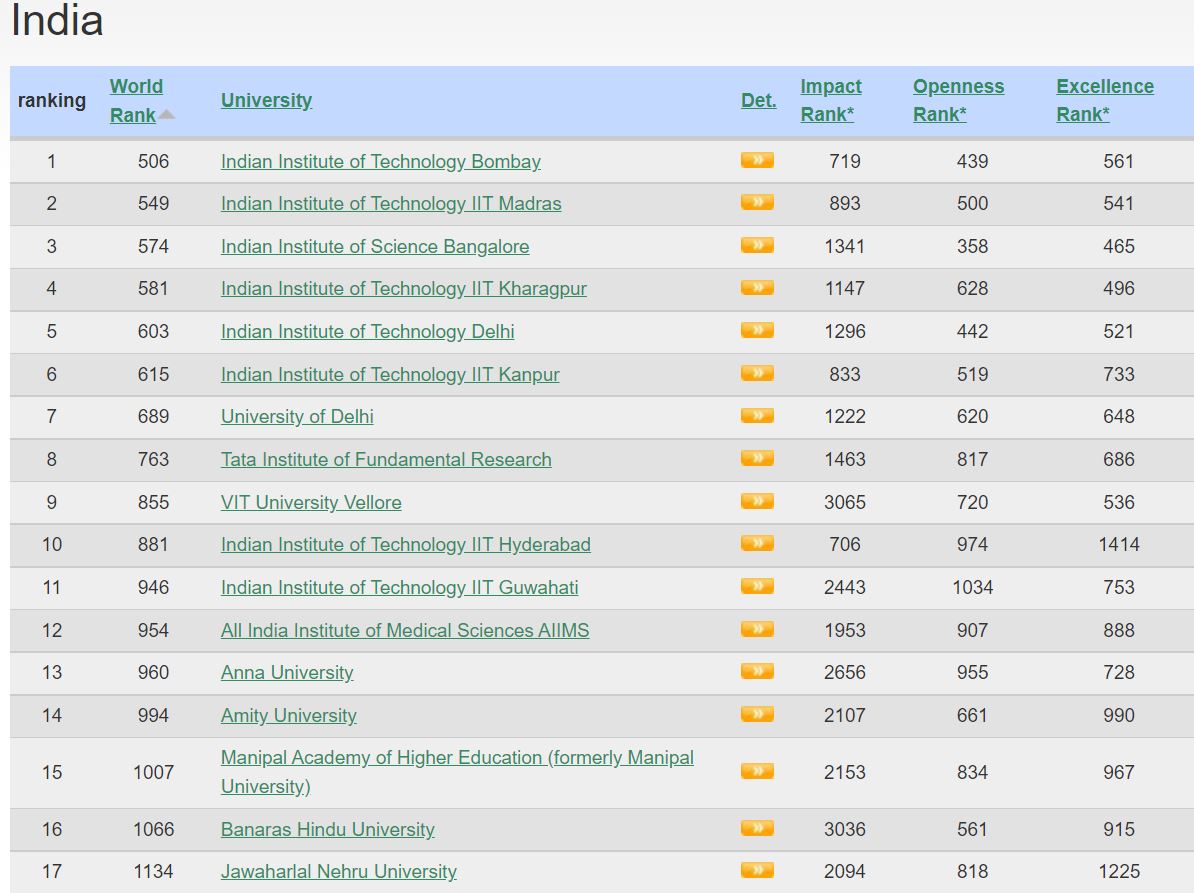
Task: Open details icon for Amity University
Action: (757, 714)
